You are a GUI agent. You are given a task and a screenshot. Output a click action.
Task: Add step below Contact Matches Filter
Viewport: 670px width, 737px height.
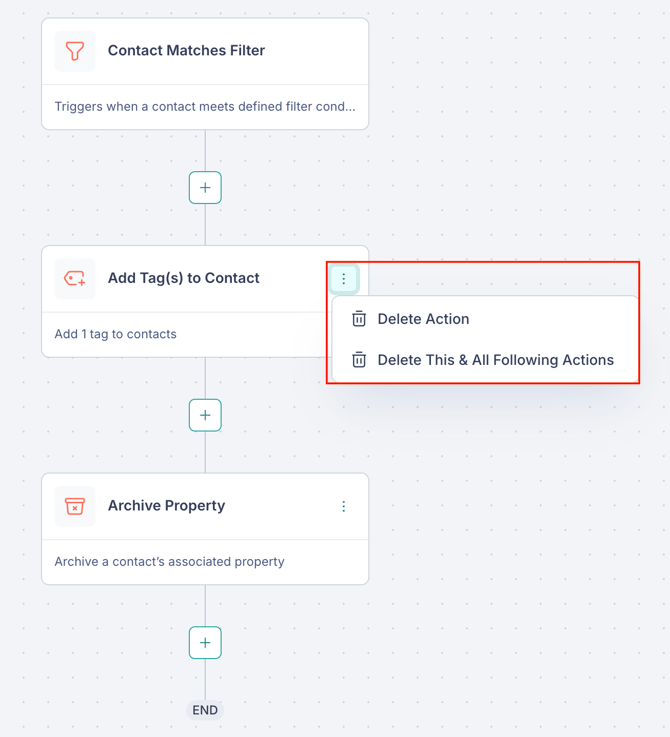(205, 188)
